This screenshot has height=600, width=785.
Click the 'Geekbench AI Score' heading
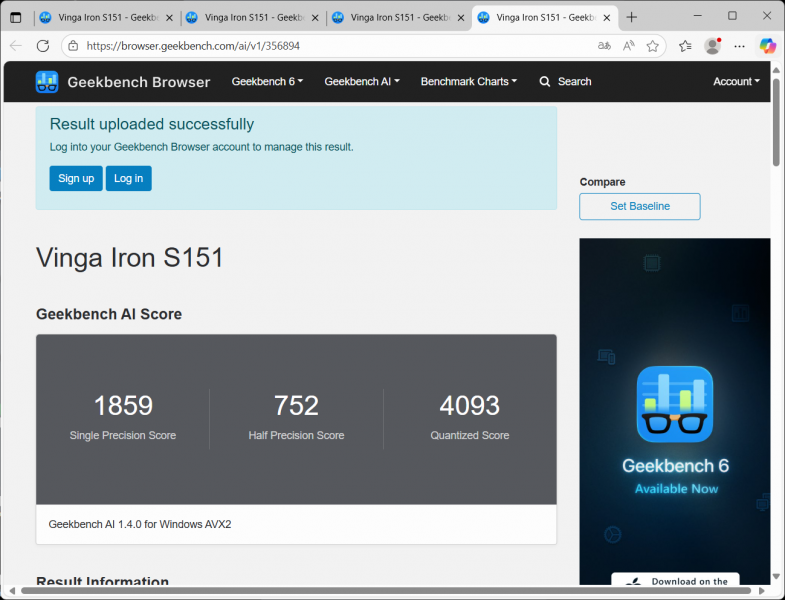109,314
